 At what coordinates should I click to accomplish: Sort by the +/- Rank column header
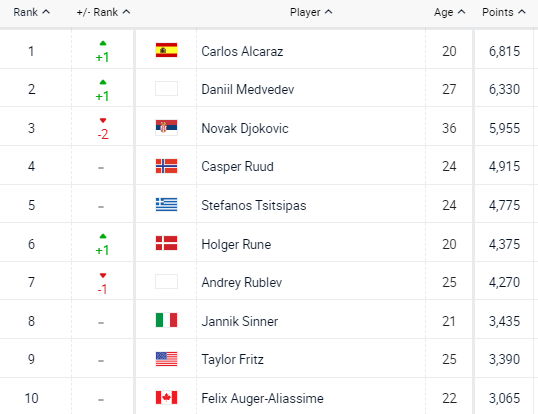click(x=103, y=12)
